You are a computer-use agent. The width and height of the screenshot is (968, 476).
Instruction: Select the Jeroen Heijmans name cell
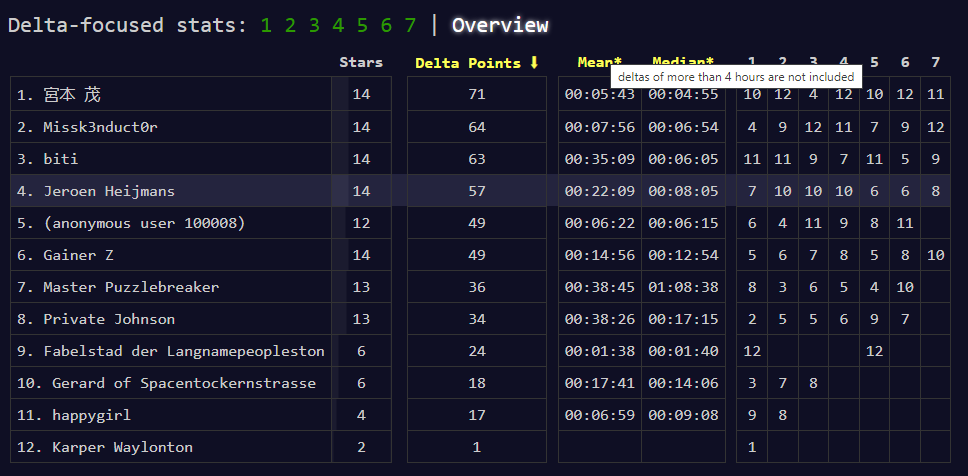(x=171, y=191)
